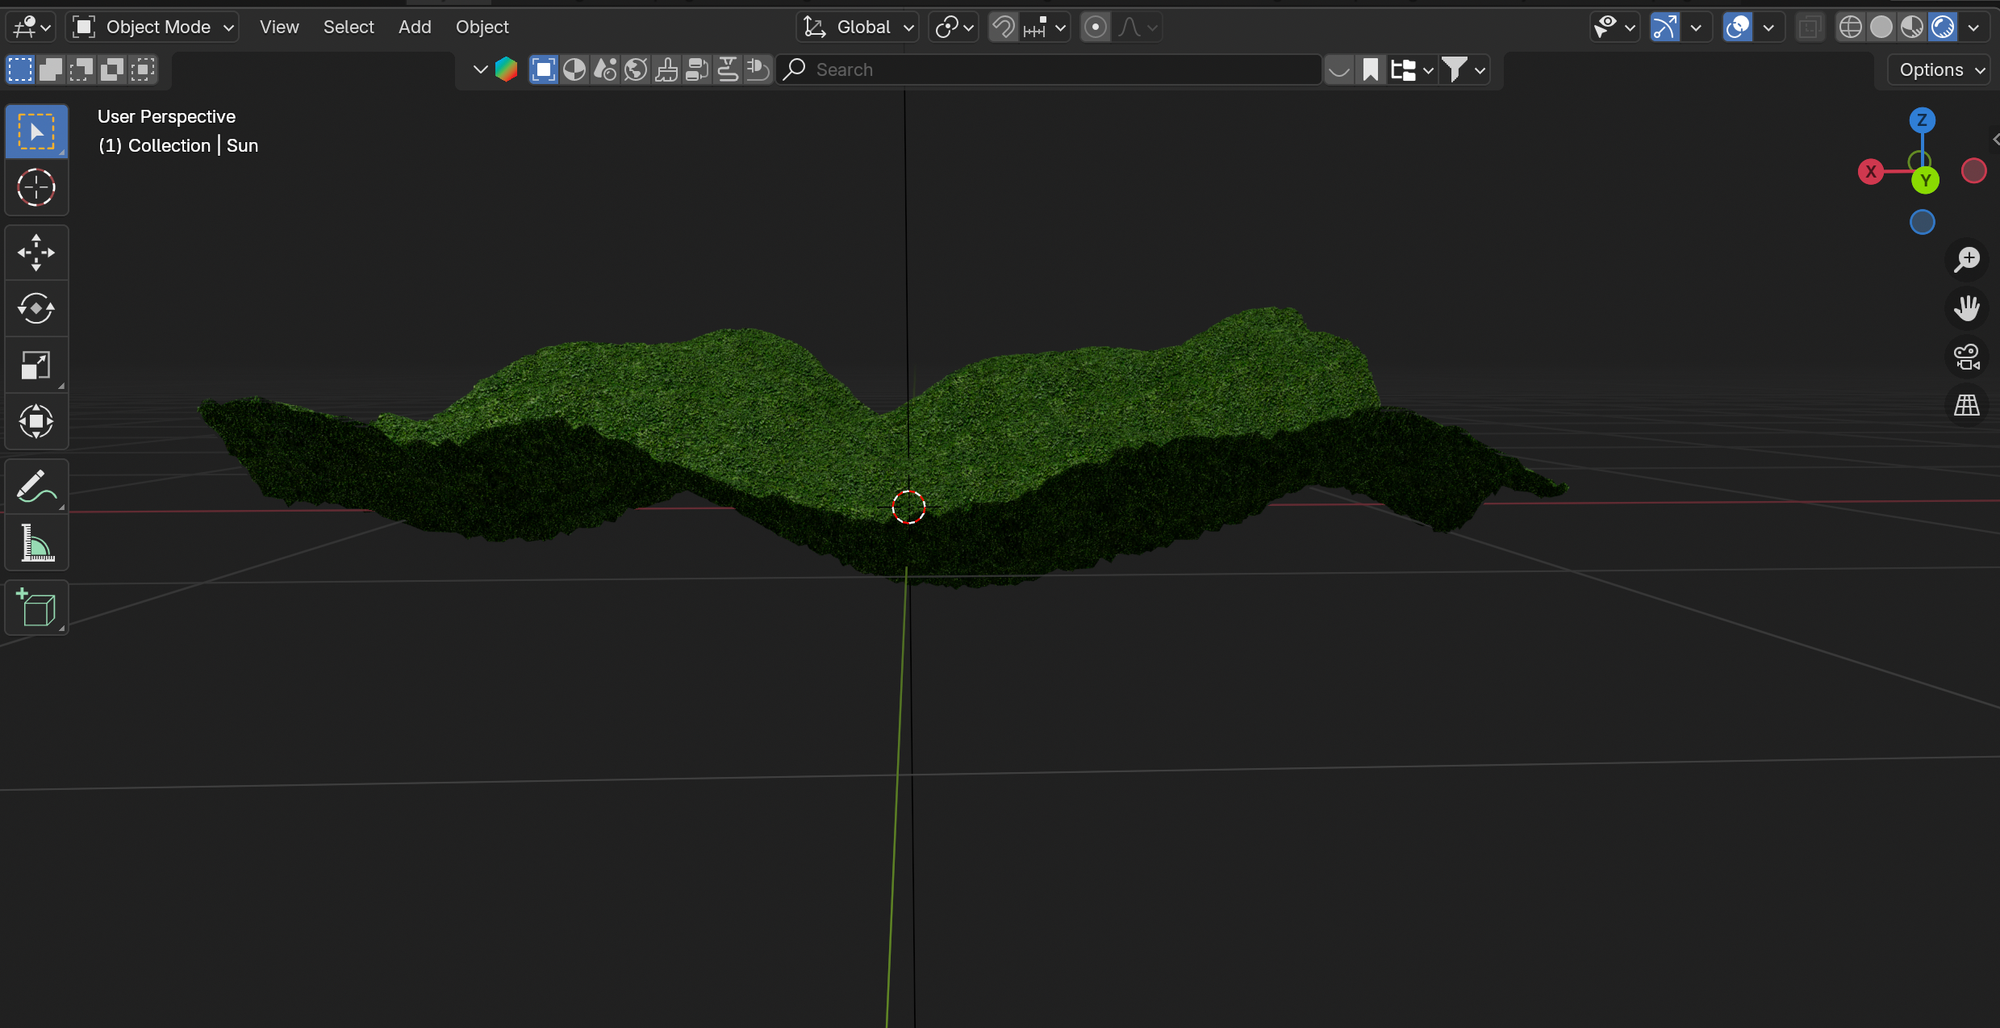Activate the Cursor tool
Image resolution: width=2000 pixels, height=1028 pixels.
(x=36, y=188)
